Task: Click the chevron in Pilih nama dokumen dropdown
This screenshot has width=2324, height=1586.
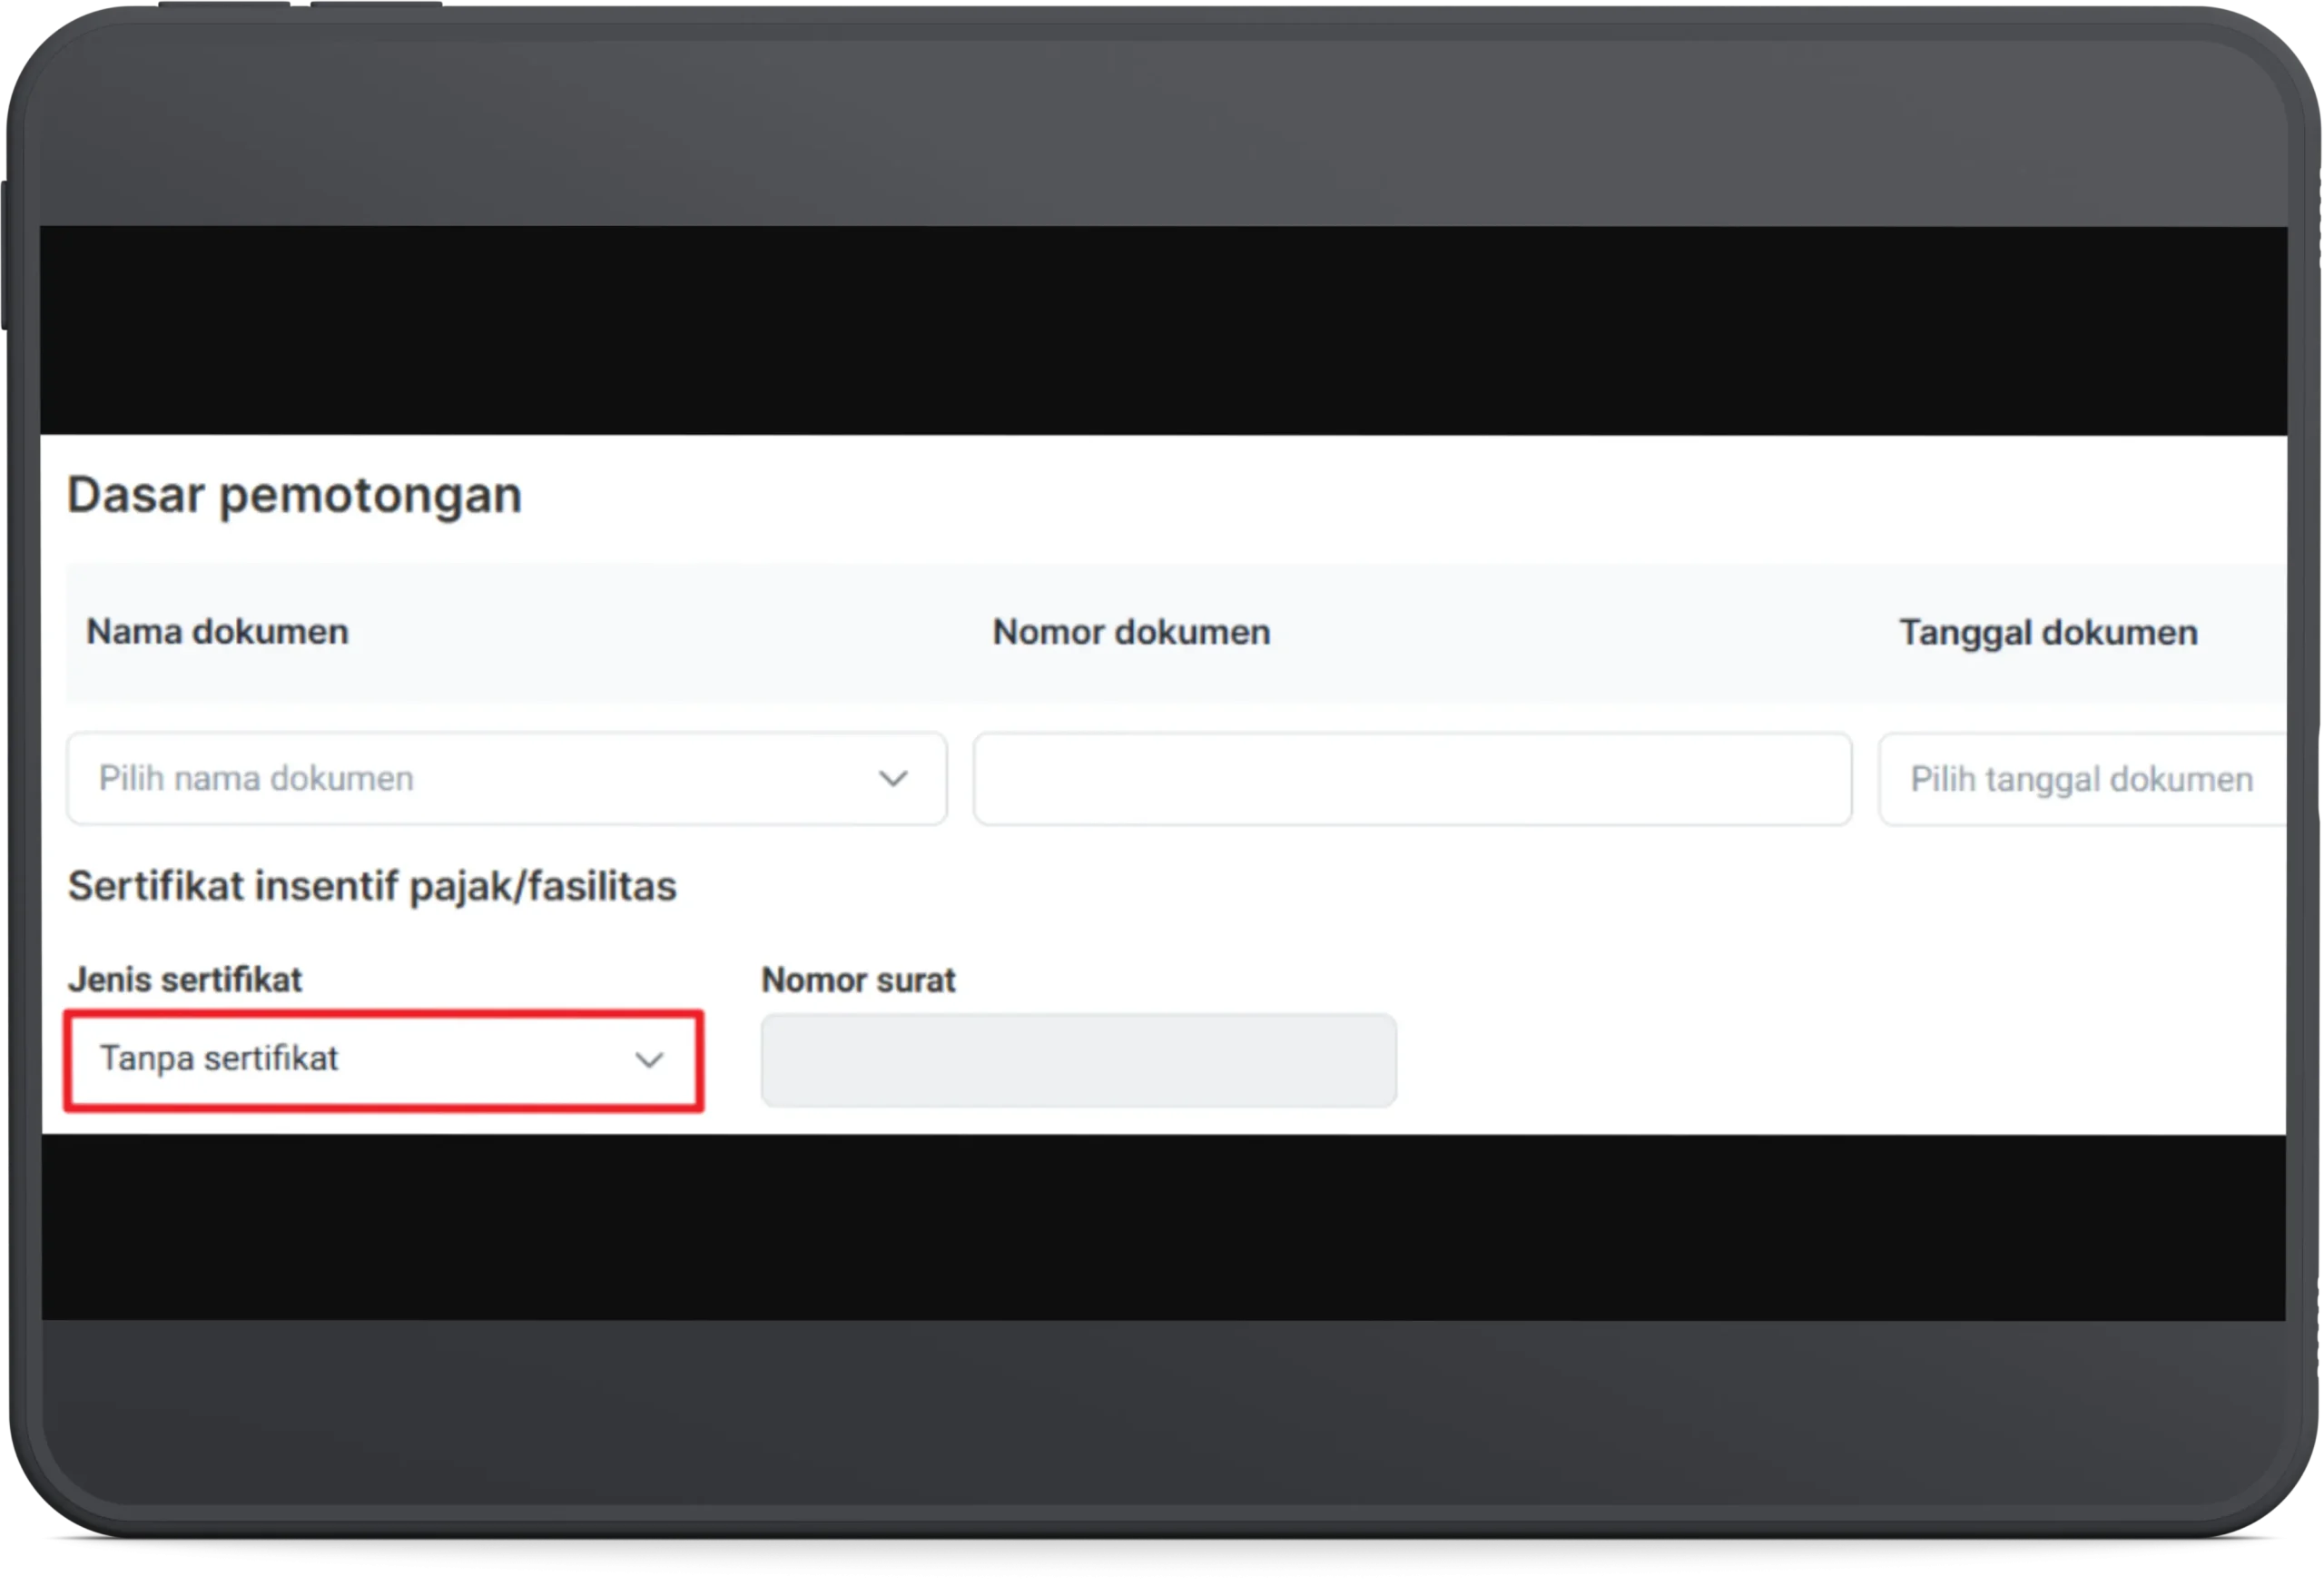Action: (x=892, y=778)
